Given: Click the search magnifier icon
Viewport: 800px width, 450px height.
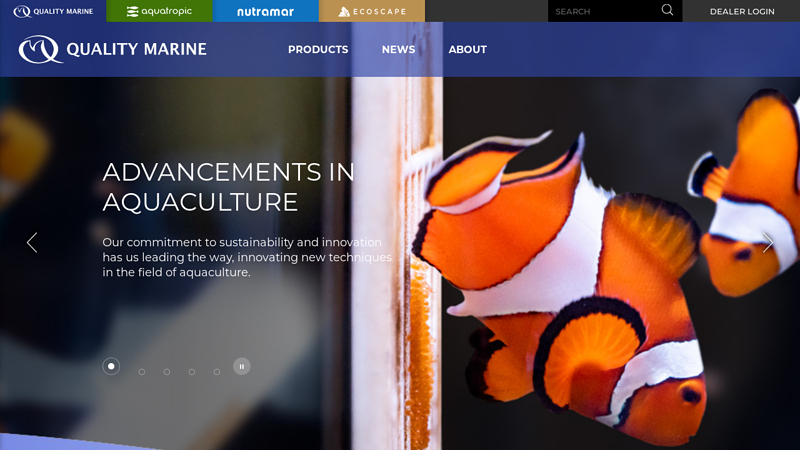Looking at the screenshot, I should (x=667, y=10).
